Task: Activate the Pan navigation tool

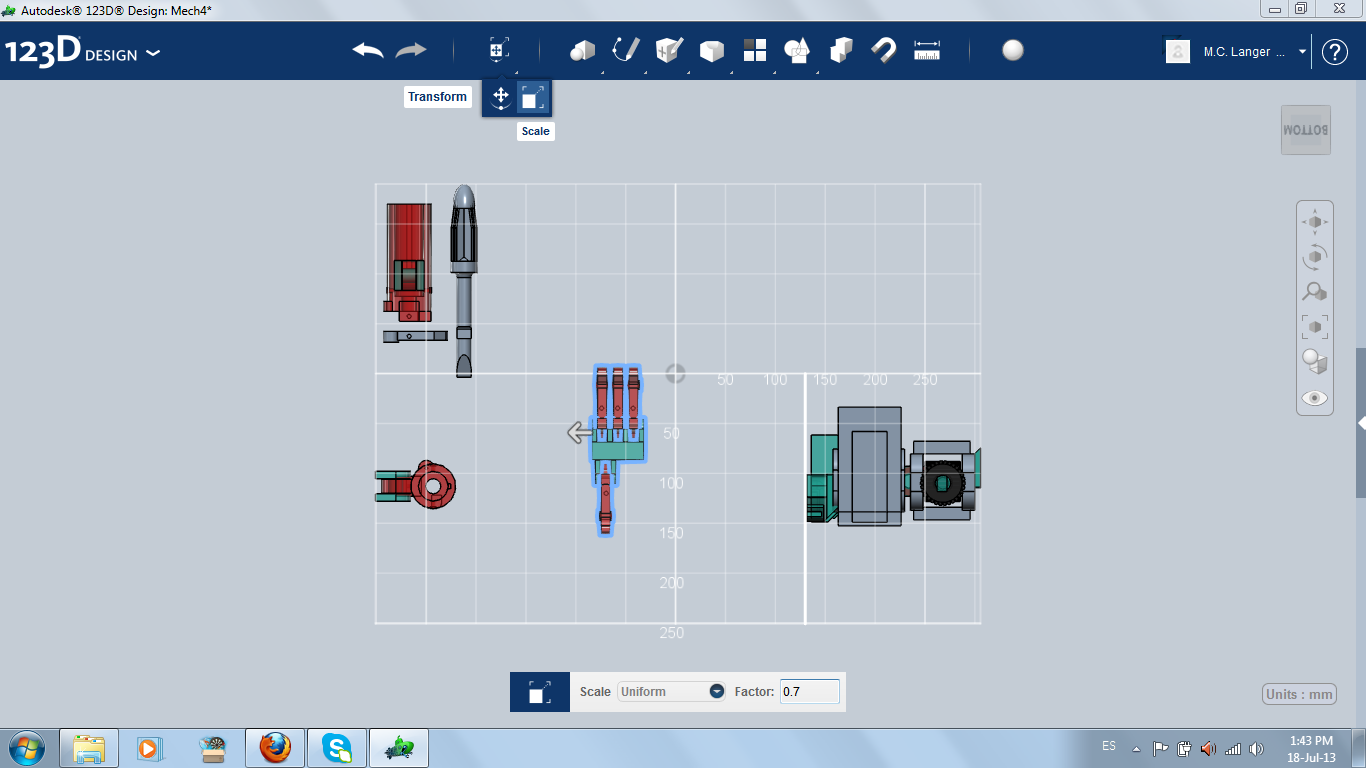Action: coord(1315,222)
